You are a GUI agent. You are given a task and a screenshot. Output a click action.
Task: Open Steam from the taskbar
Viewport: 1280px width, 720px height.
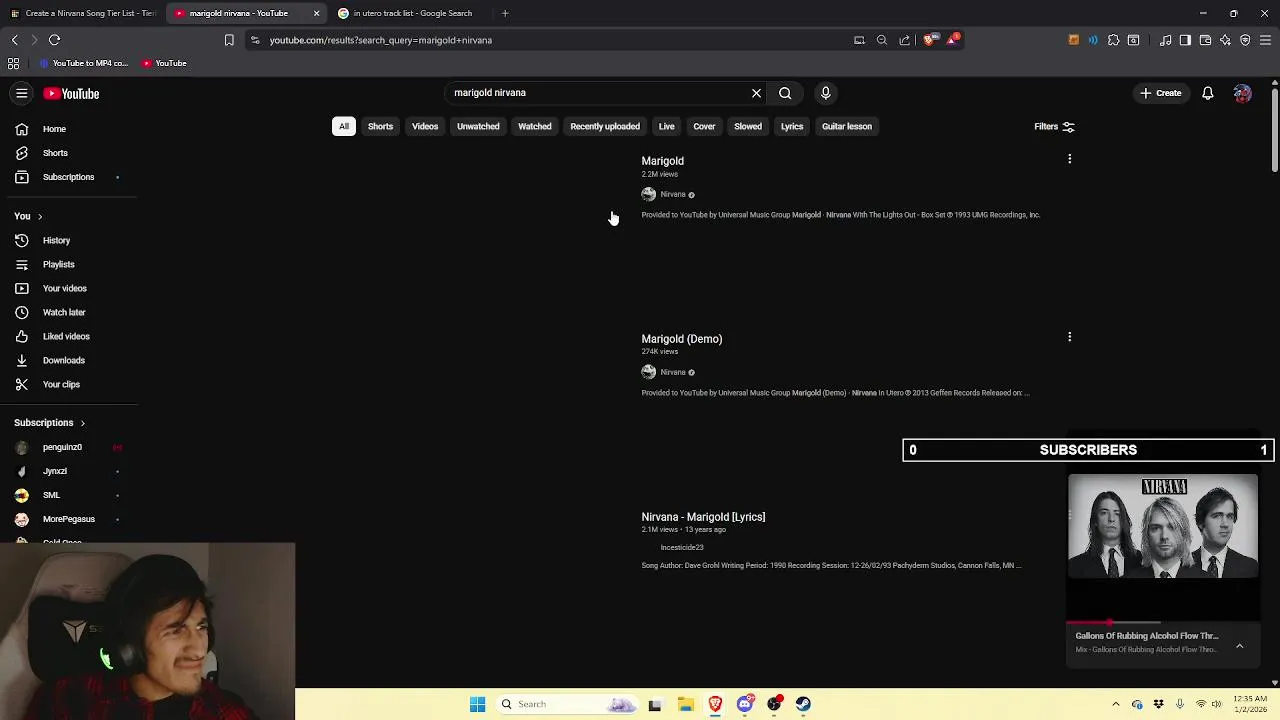[803, 704]
